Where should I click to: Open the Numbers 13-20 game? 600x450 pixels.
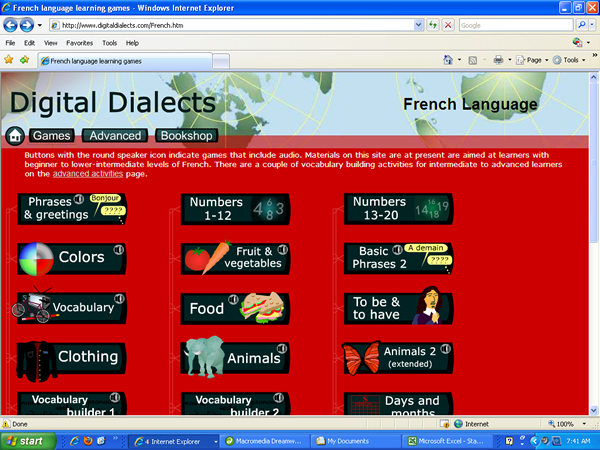coord(398,209)
